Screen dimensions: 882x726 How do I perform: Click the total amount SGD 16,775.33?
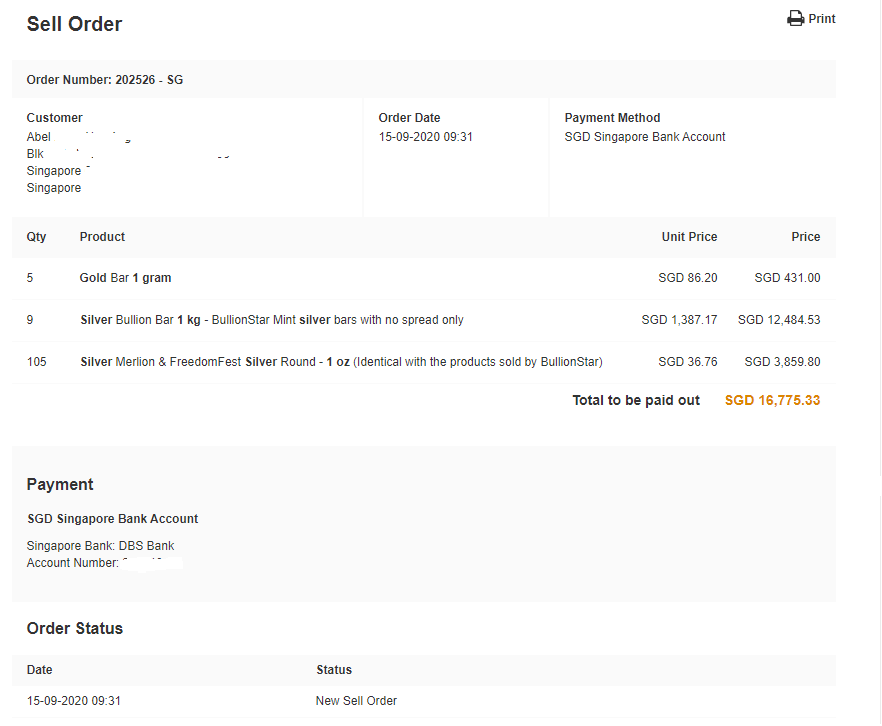[x=772, y=401]
